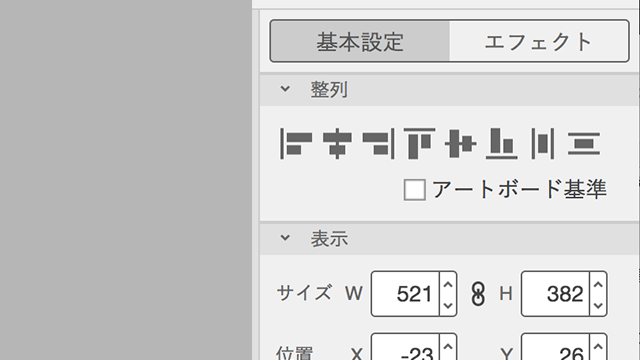Distribute vertically icon
640x360 pixels.
coord(584,143)
